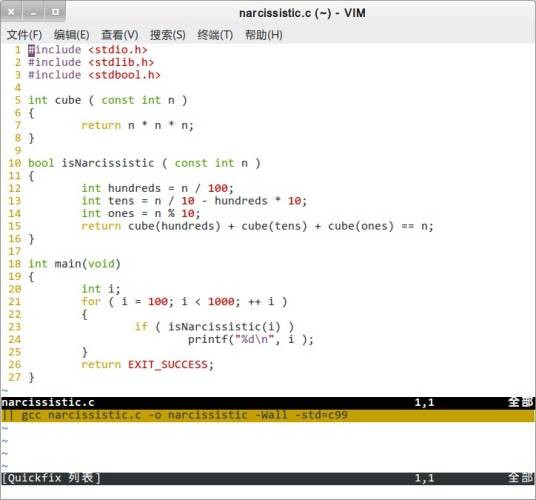Select the gcc command quickfix entry
The width and height of the screenshot is (536, 500).
[268, 415]
